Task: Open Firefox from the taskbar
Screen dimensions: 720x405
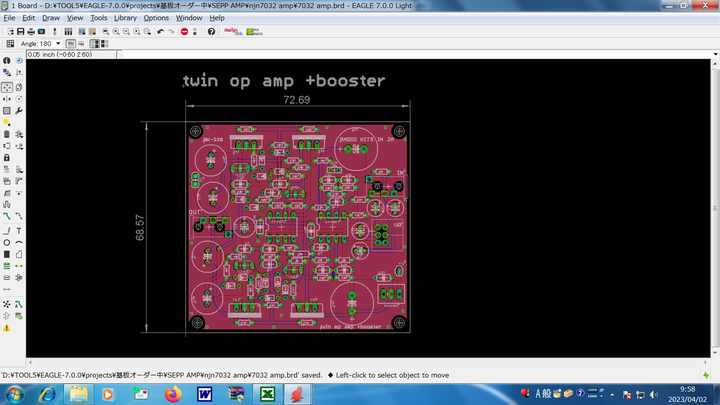Action: [x=173, y=394]
